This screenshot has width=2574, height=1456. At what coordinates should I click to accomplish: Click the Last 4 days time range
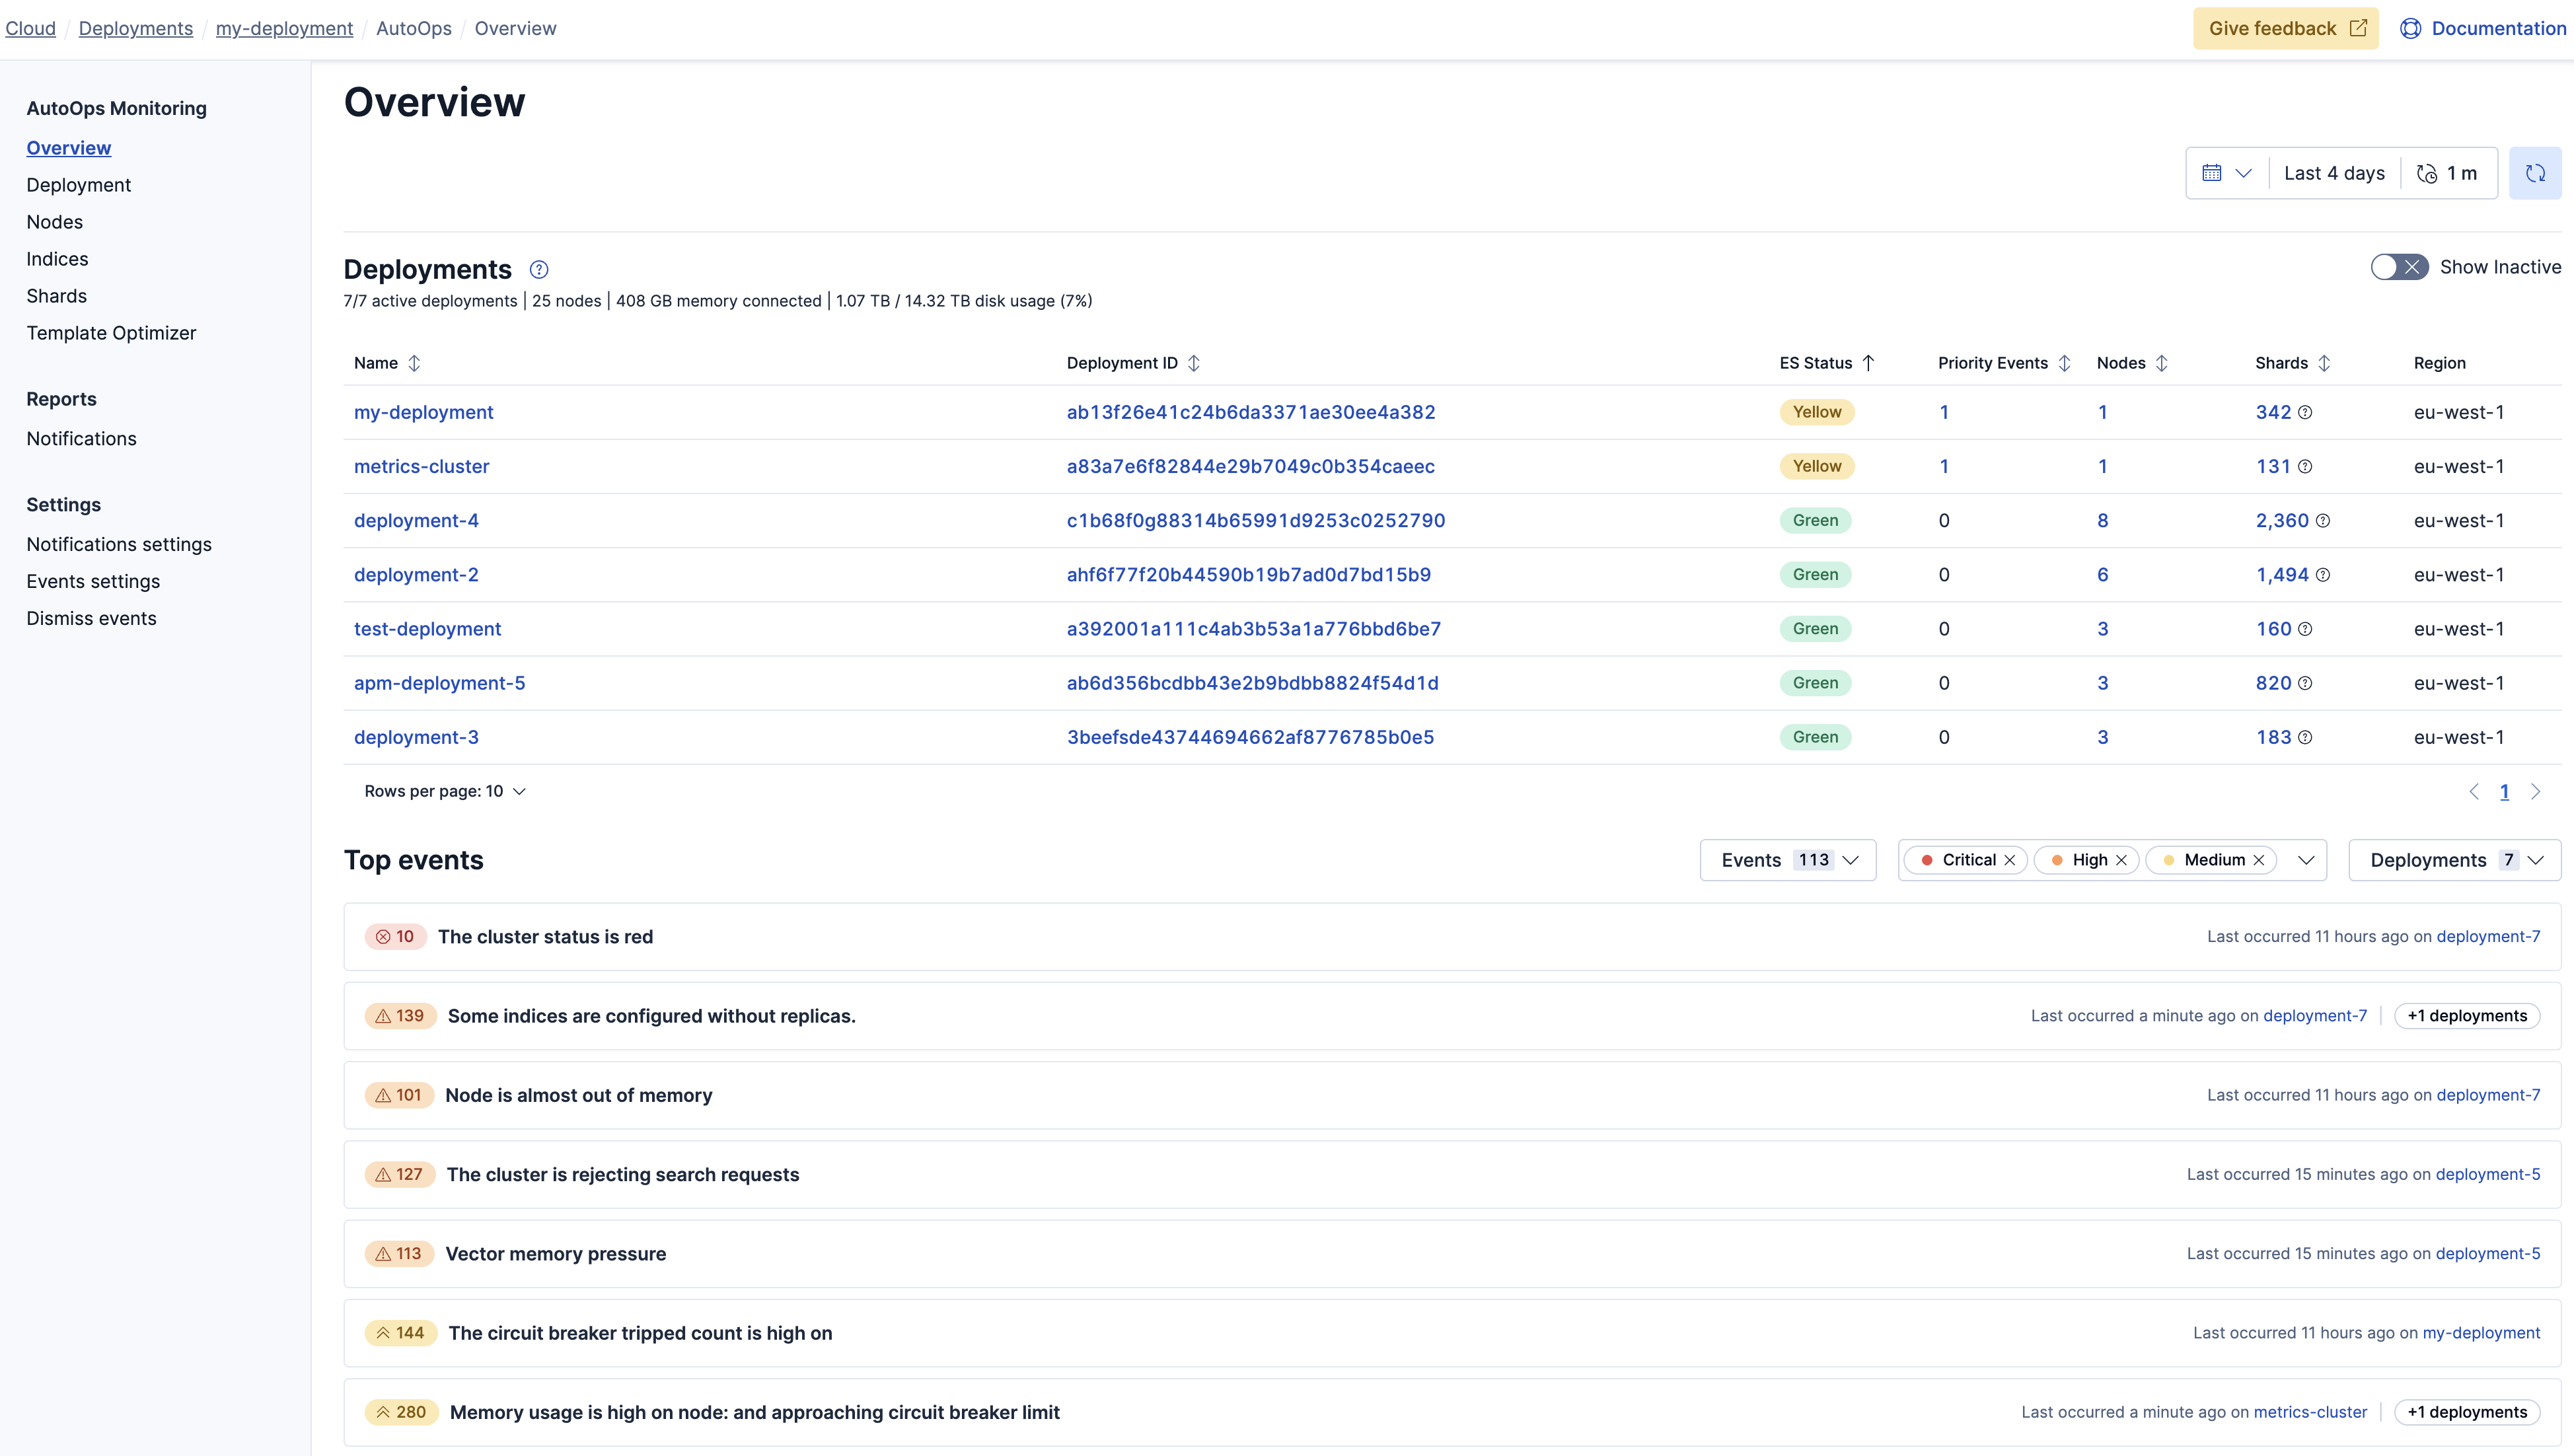[x=2334, y=173]
